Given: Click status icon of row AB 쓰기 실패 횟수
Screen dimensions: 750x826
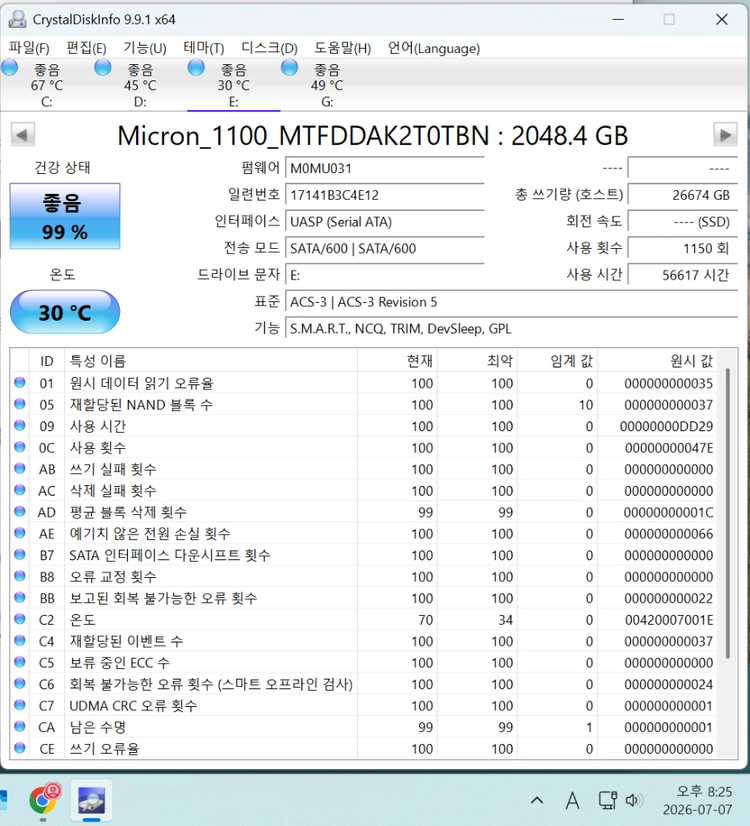Looking at the screenshot, I should tap(20, 468).
